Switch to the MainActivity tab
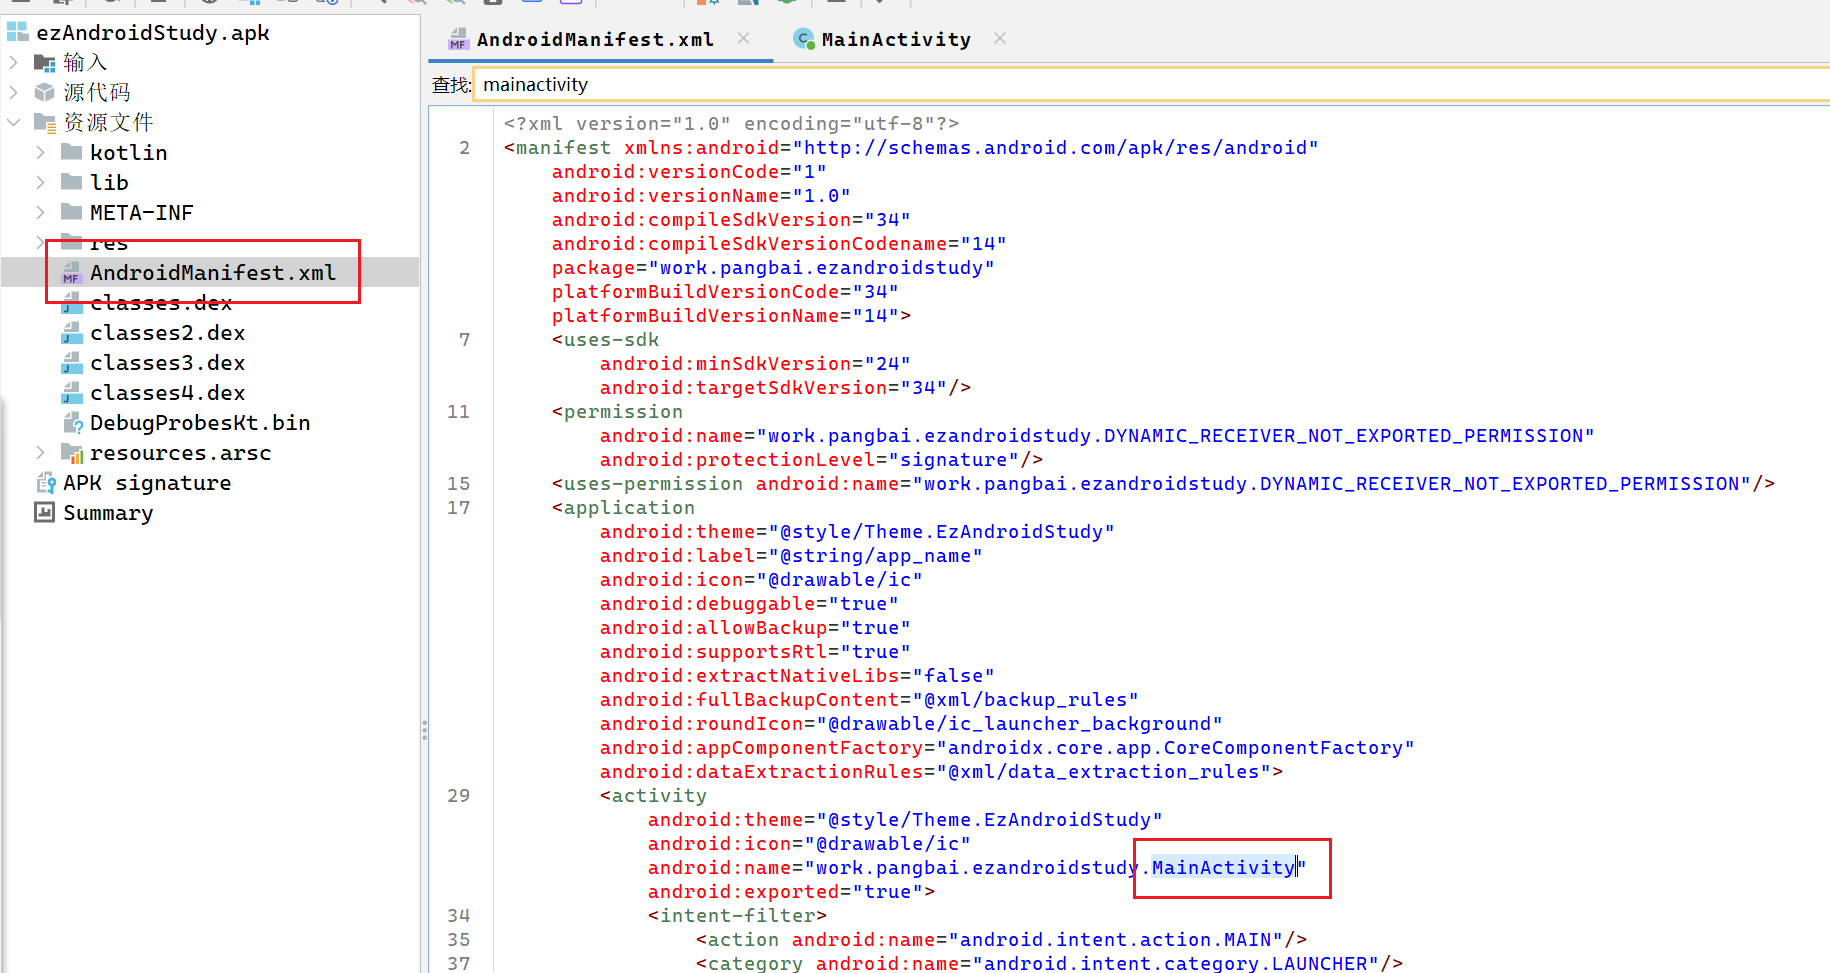1830x973 pixels. 895,39
